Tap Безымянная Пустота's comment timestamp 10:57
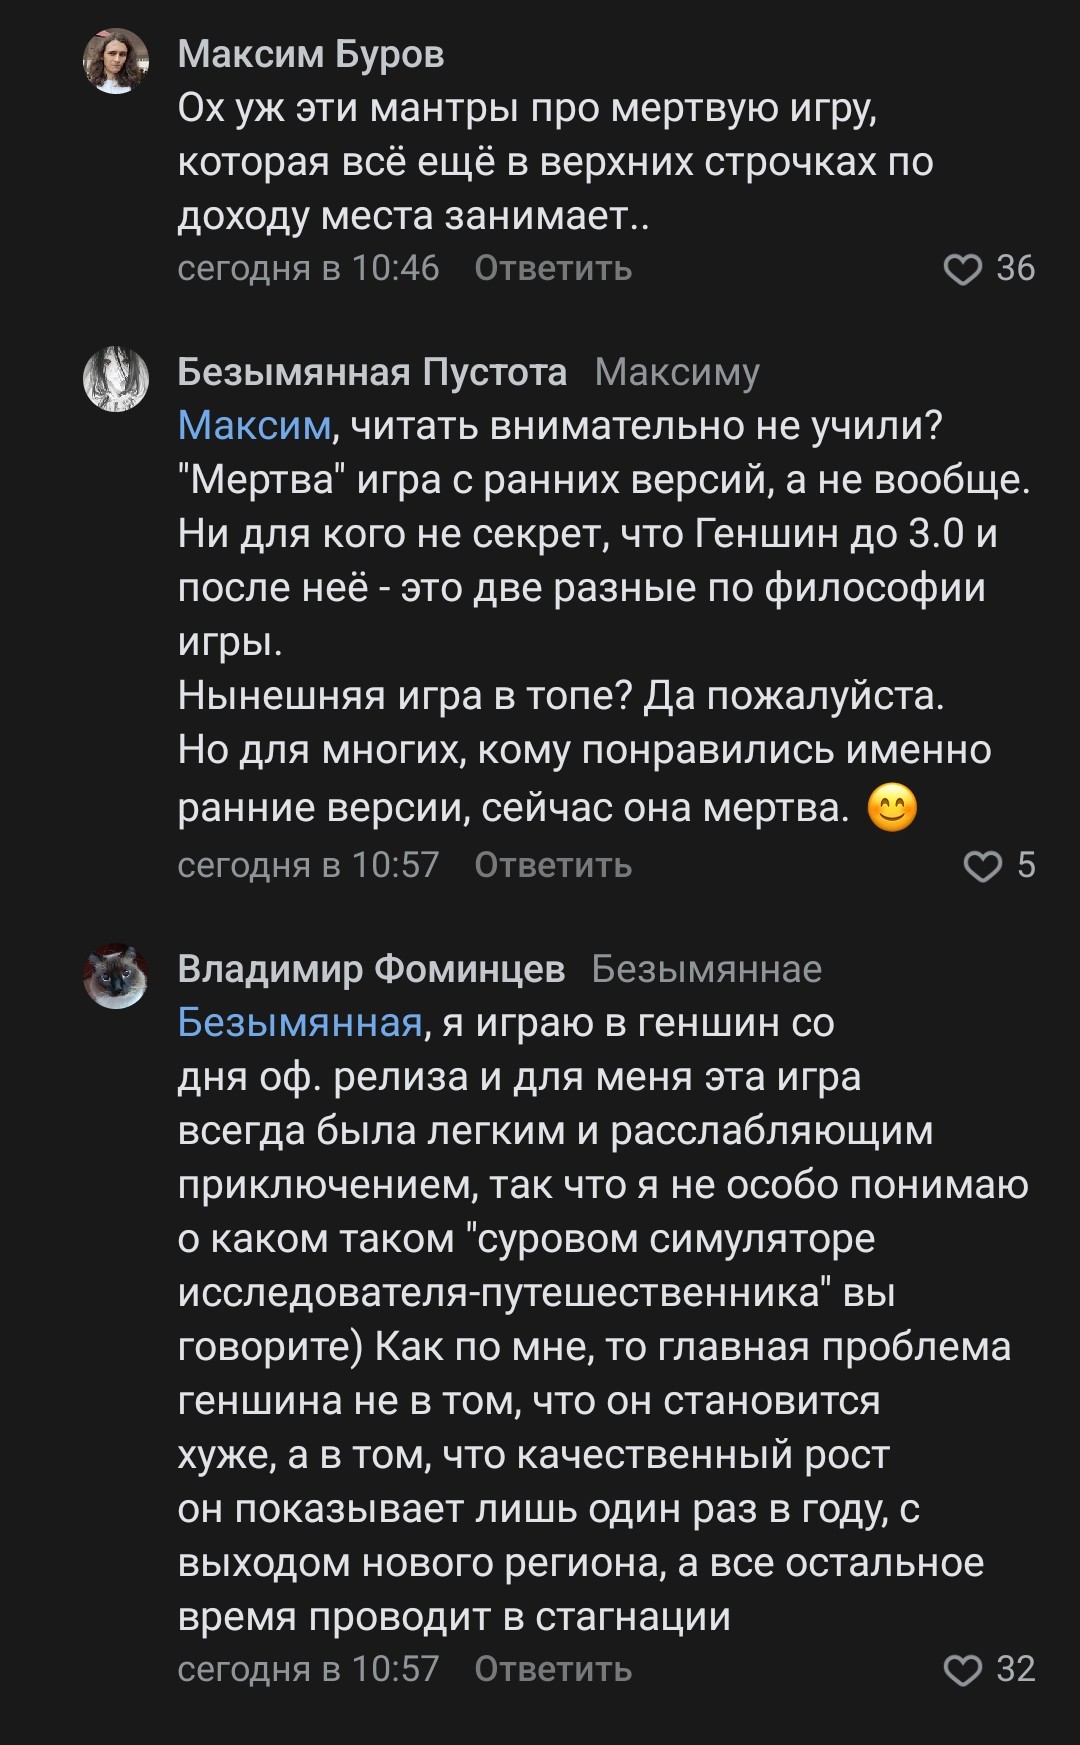1080x1745 pixels. pyautogui.click(x=308, y=865)
